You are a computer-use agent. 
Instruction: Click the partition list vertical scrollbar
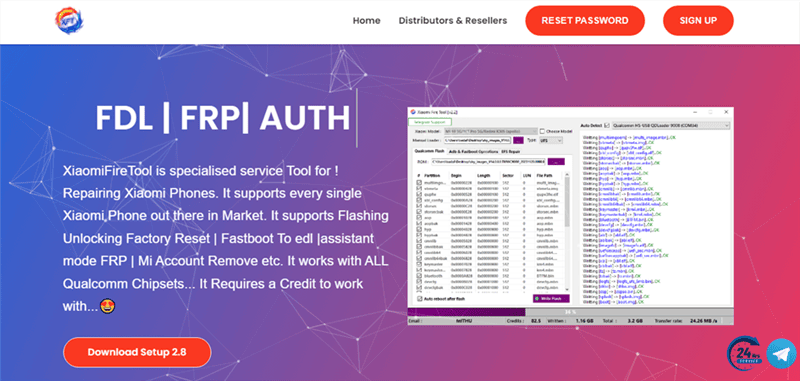coord(567,233)
